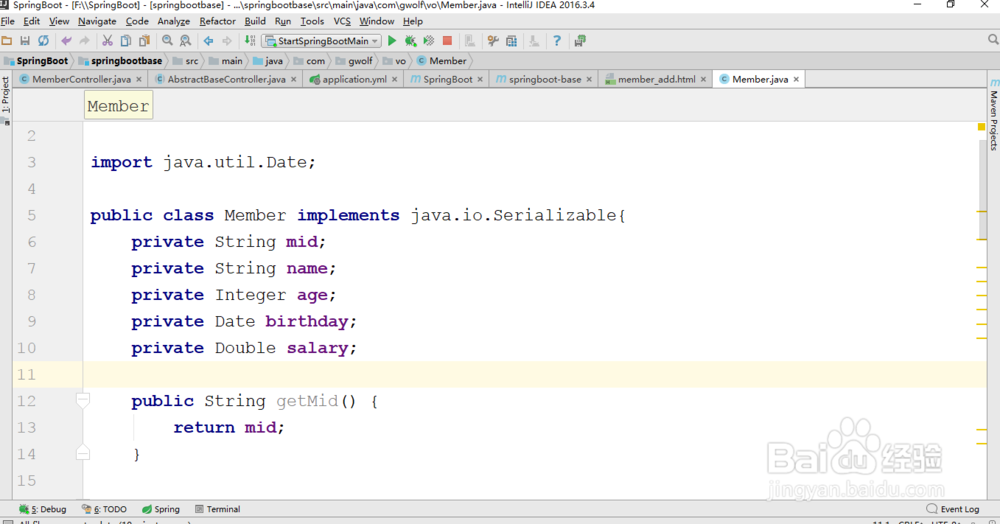Open the Debug tool window
Viewport: 1000px width, 524px height.
click(43, 509)
